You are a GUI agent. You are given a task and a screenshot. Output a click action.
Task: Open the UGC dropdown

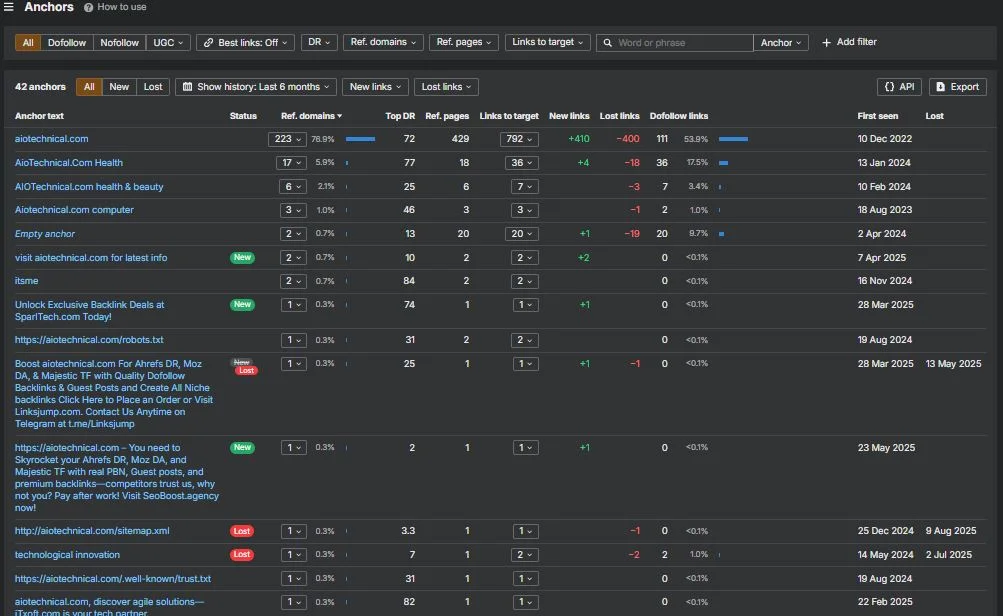click(168, 43)
